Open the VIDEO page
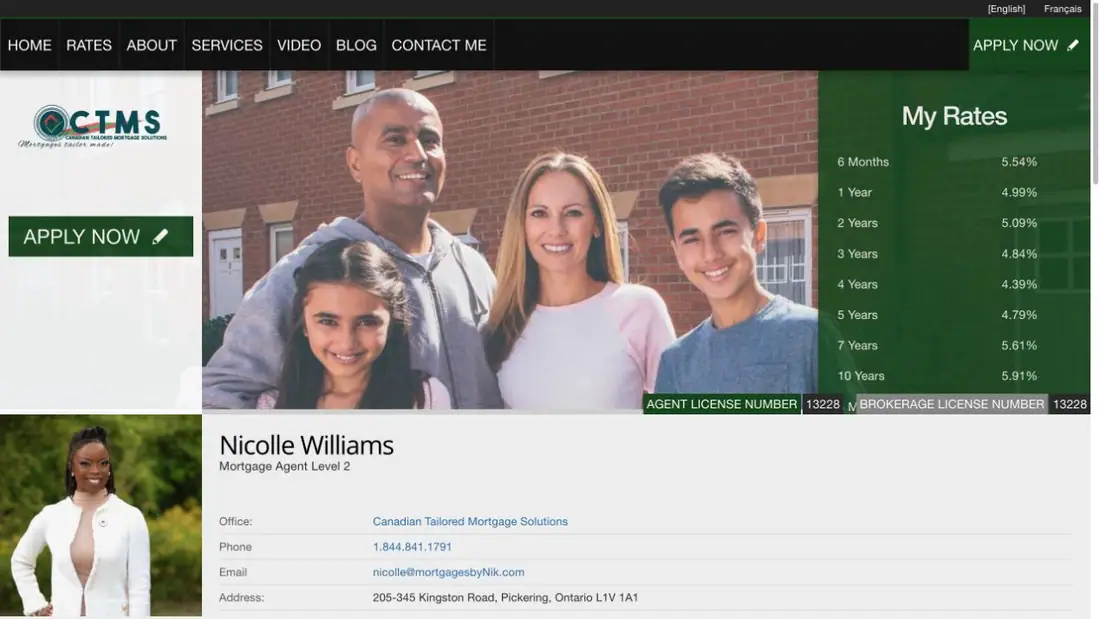This screenshot has width=1100, height=619. pos(299,45)
